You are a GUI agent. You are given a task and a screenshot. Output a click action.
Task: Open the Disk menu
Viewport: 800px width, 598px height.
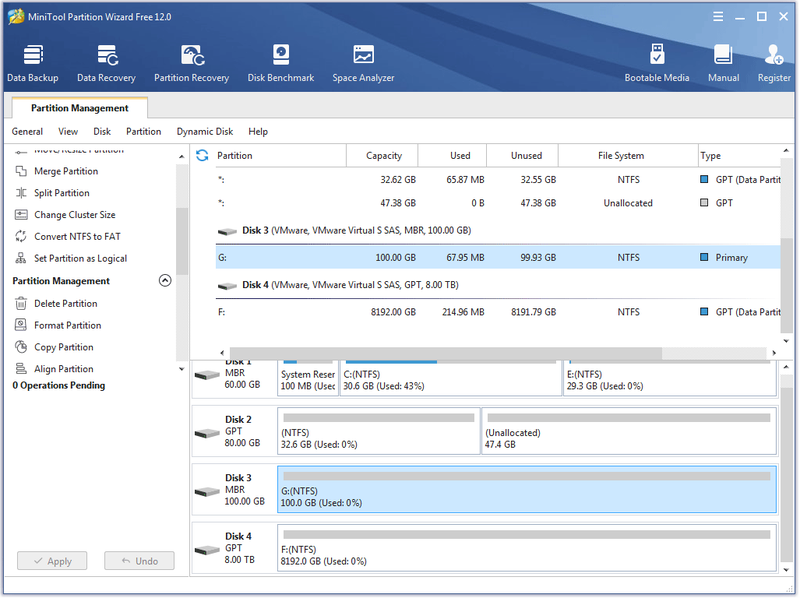102,132
